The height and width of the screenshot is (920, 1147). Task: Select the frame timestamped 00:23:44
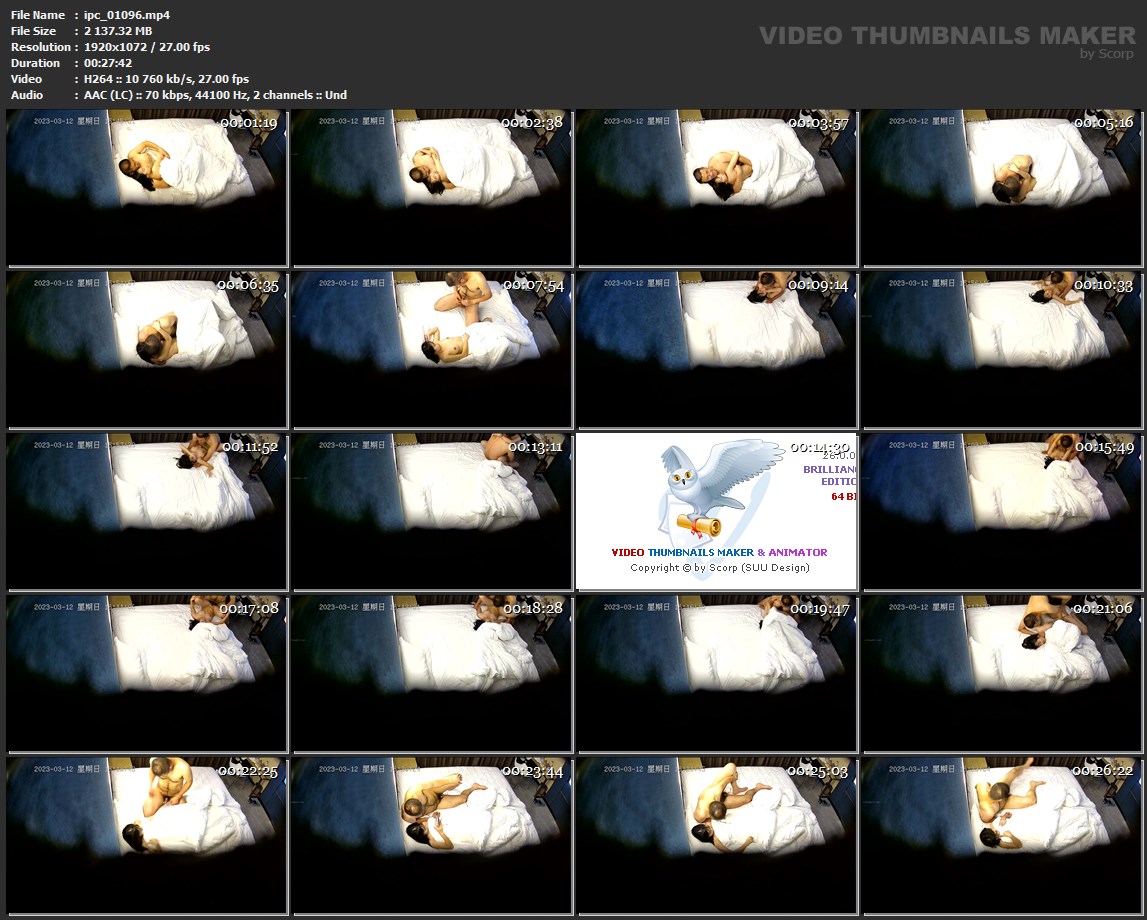[x=432, y=835]
